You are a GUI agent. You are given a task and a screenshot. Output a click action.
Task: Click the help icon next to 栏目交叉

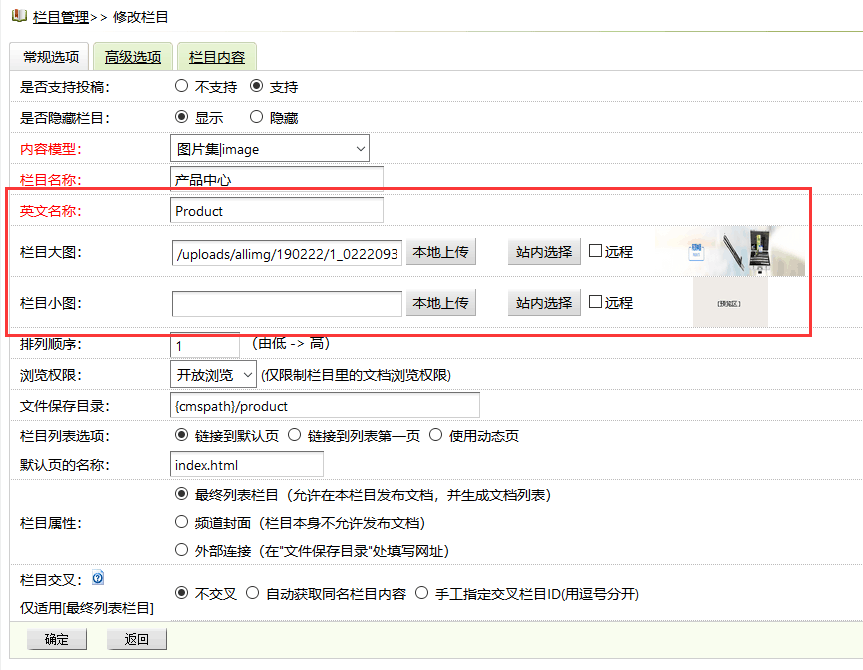pos(98,578)
